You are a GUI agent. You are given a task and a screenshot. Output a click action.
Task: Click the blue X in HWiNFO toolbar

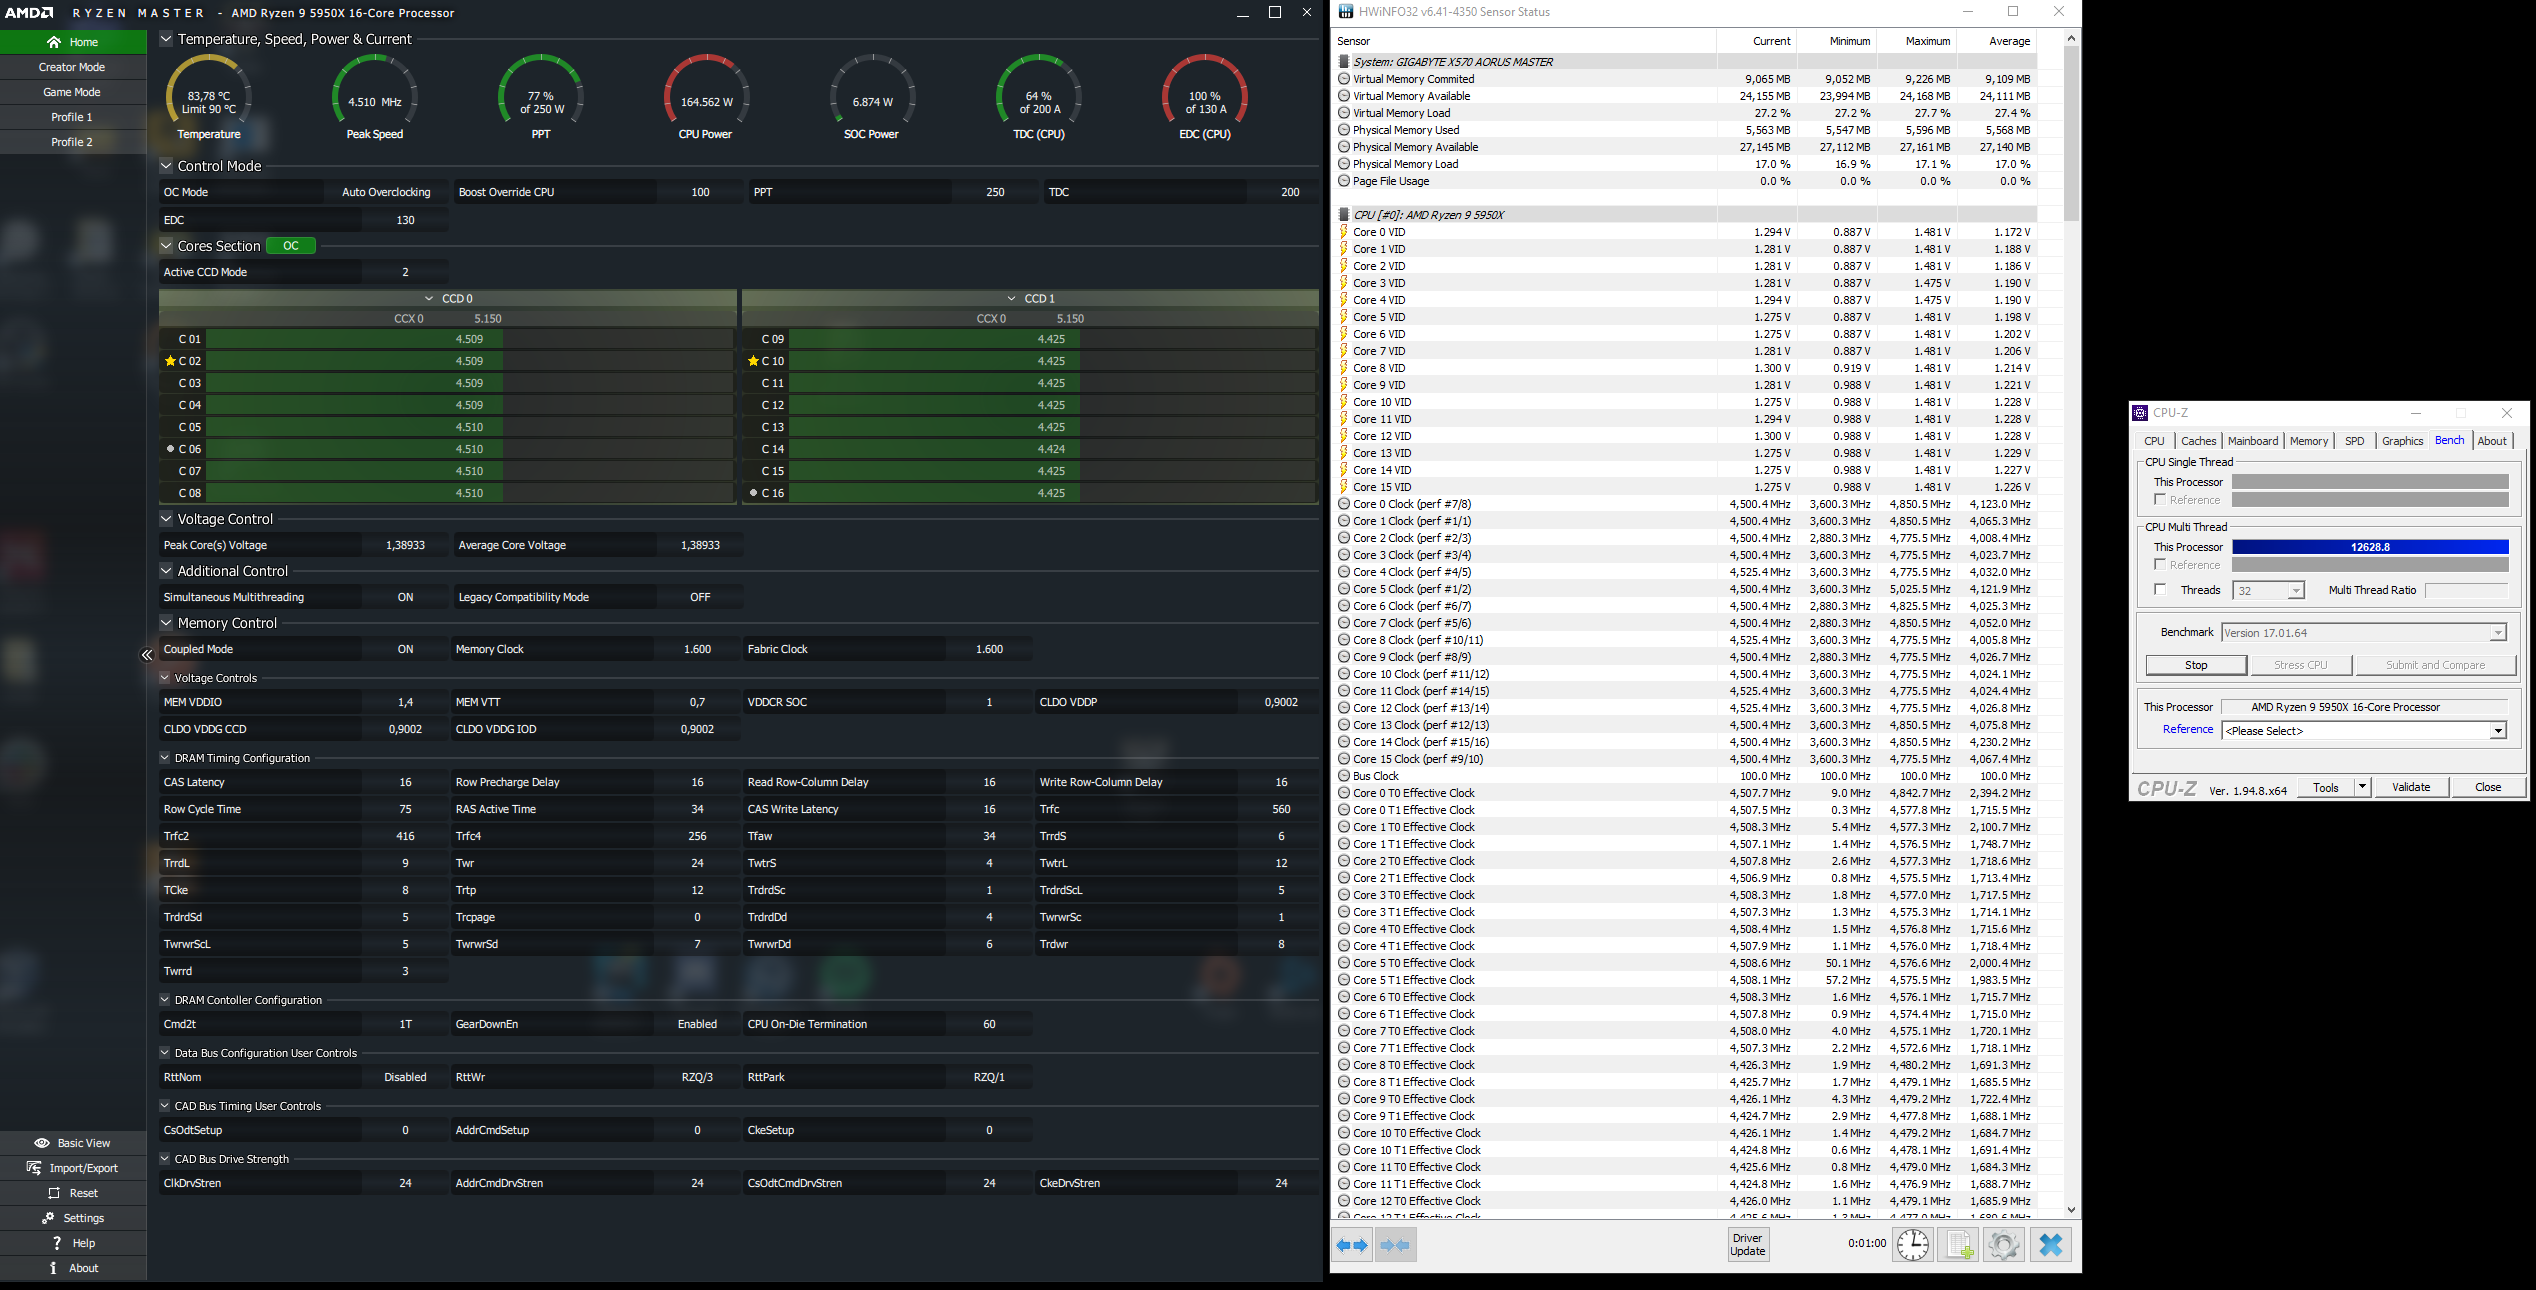pyautogui.click(x=2051, y=1245)
